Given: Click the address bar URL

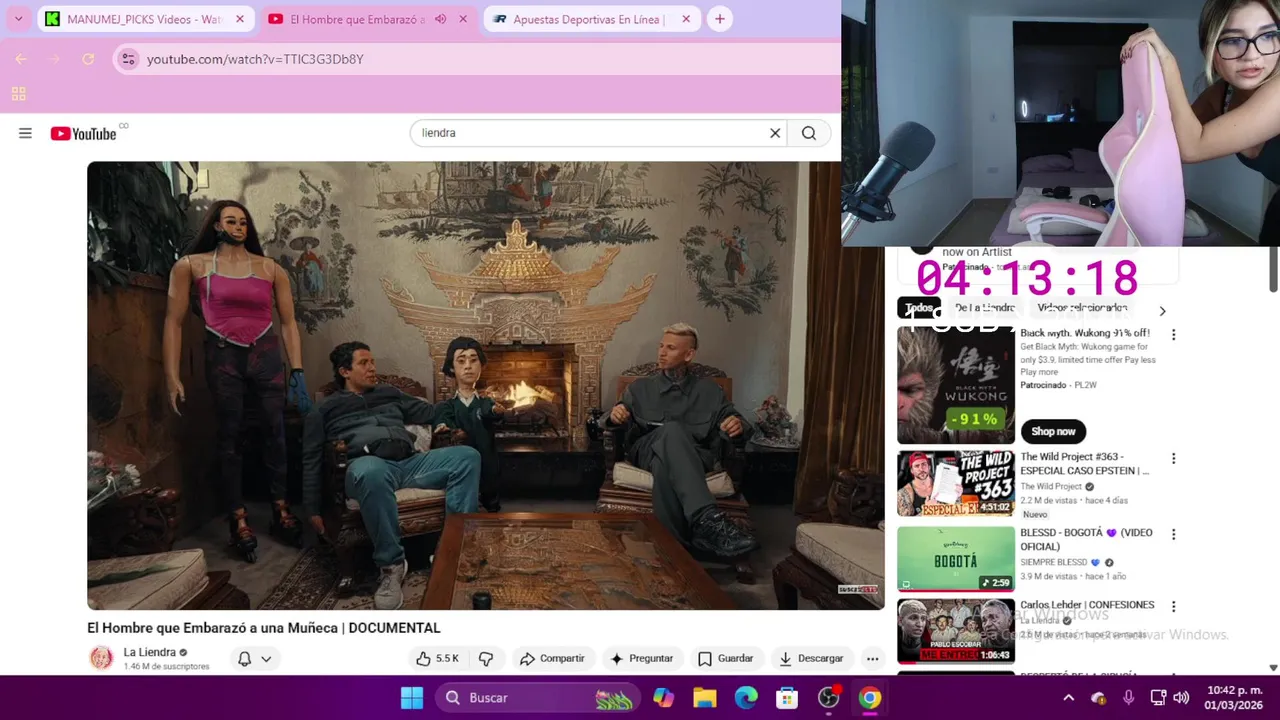Looking at the screenshot, I should 255,59.
